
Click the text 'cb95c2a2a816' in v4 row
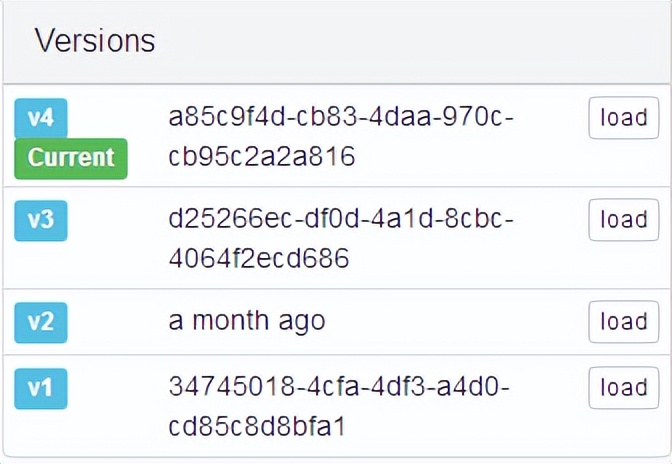(262, 158)
